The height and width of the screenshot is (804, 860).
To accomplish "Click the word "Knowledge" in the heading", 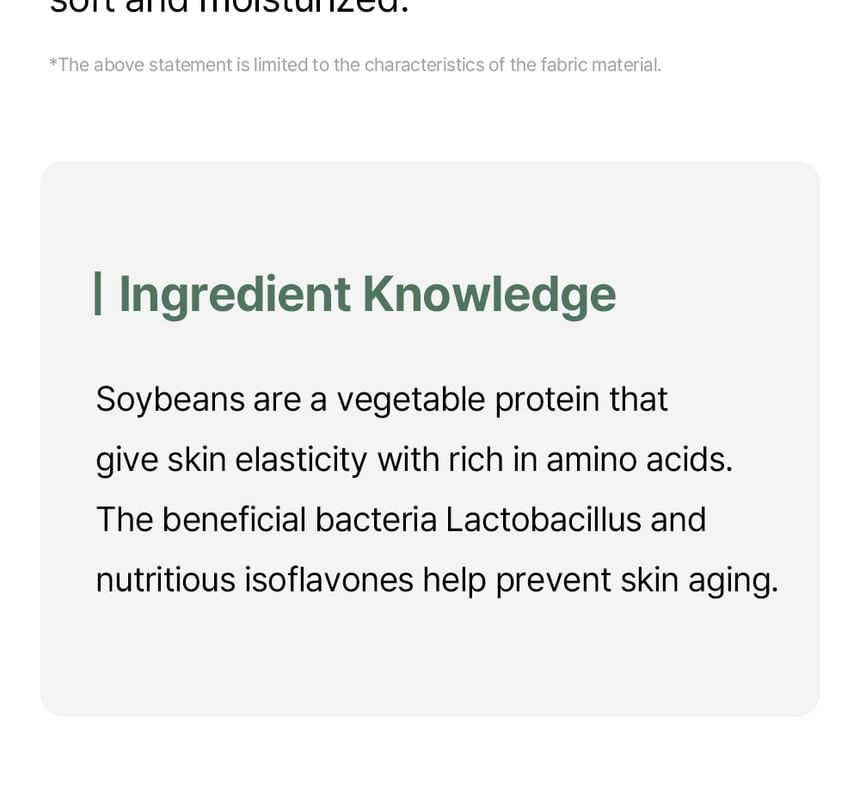I will (x=489, y=294).
